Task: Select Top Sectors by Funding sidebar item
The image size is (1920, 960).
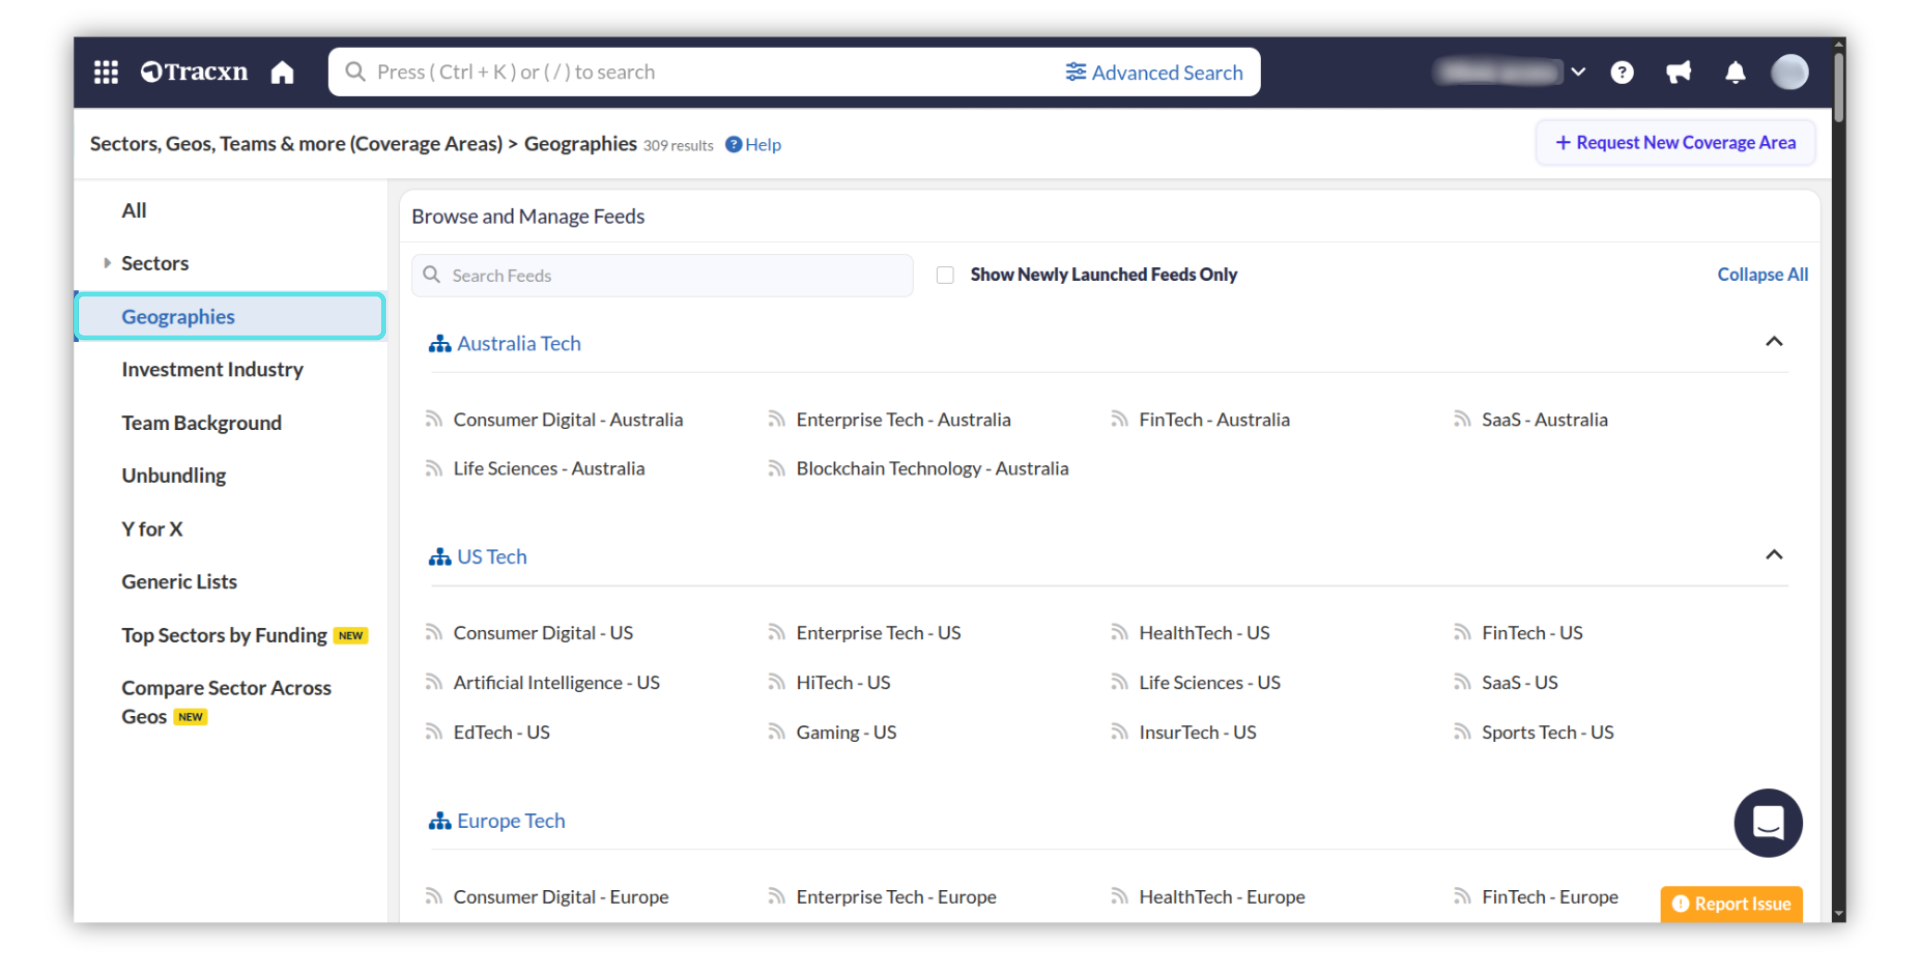Action: coord(224,635)
